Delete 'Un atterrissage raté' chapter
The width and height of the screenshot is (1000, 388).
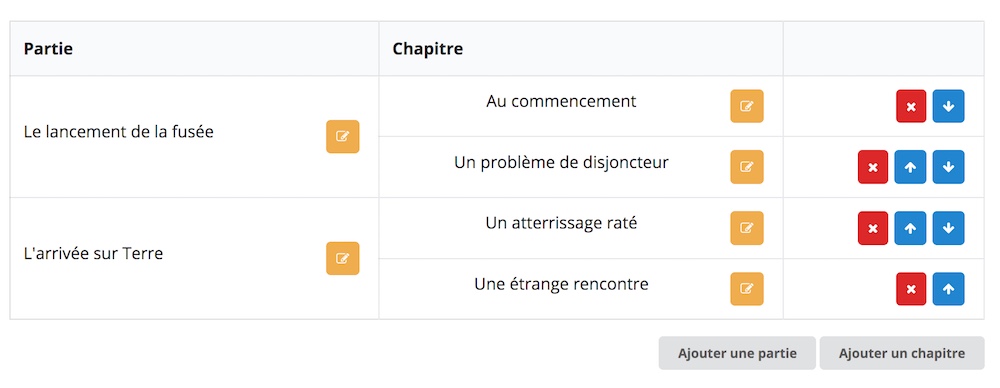(x=873, y=228)
